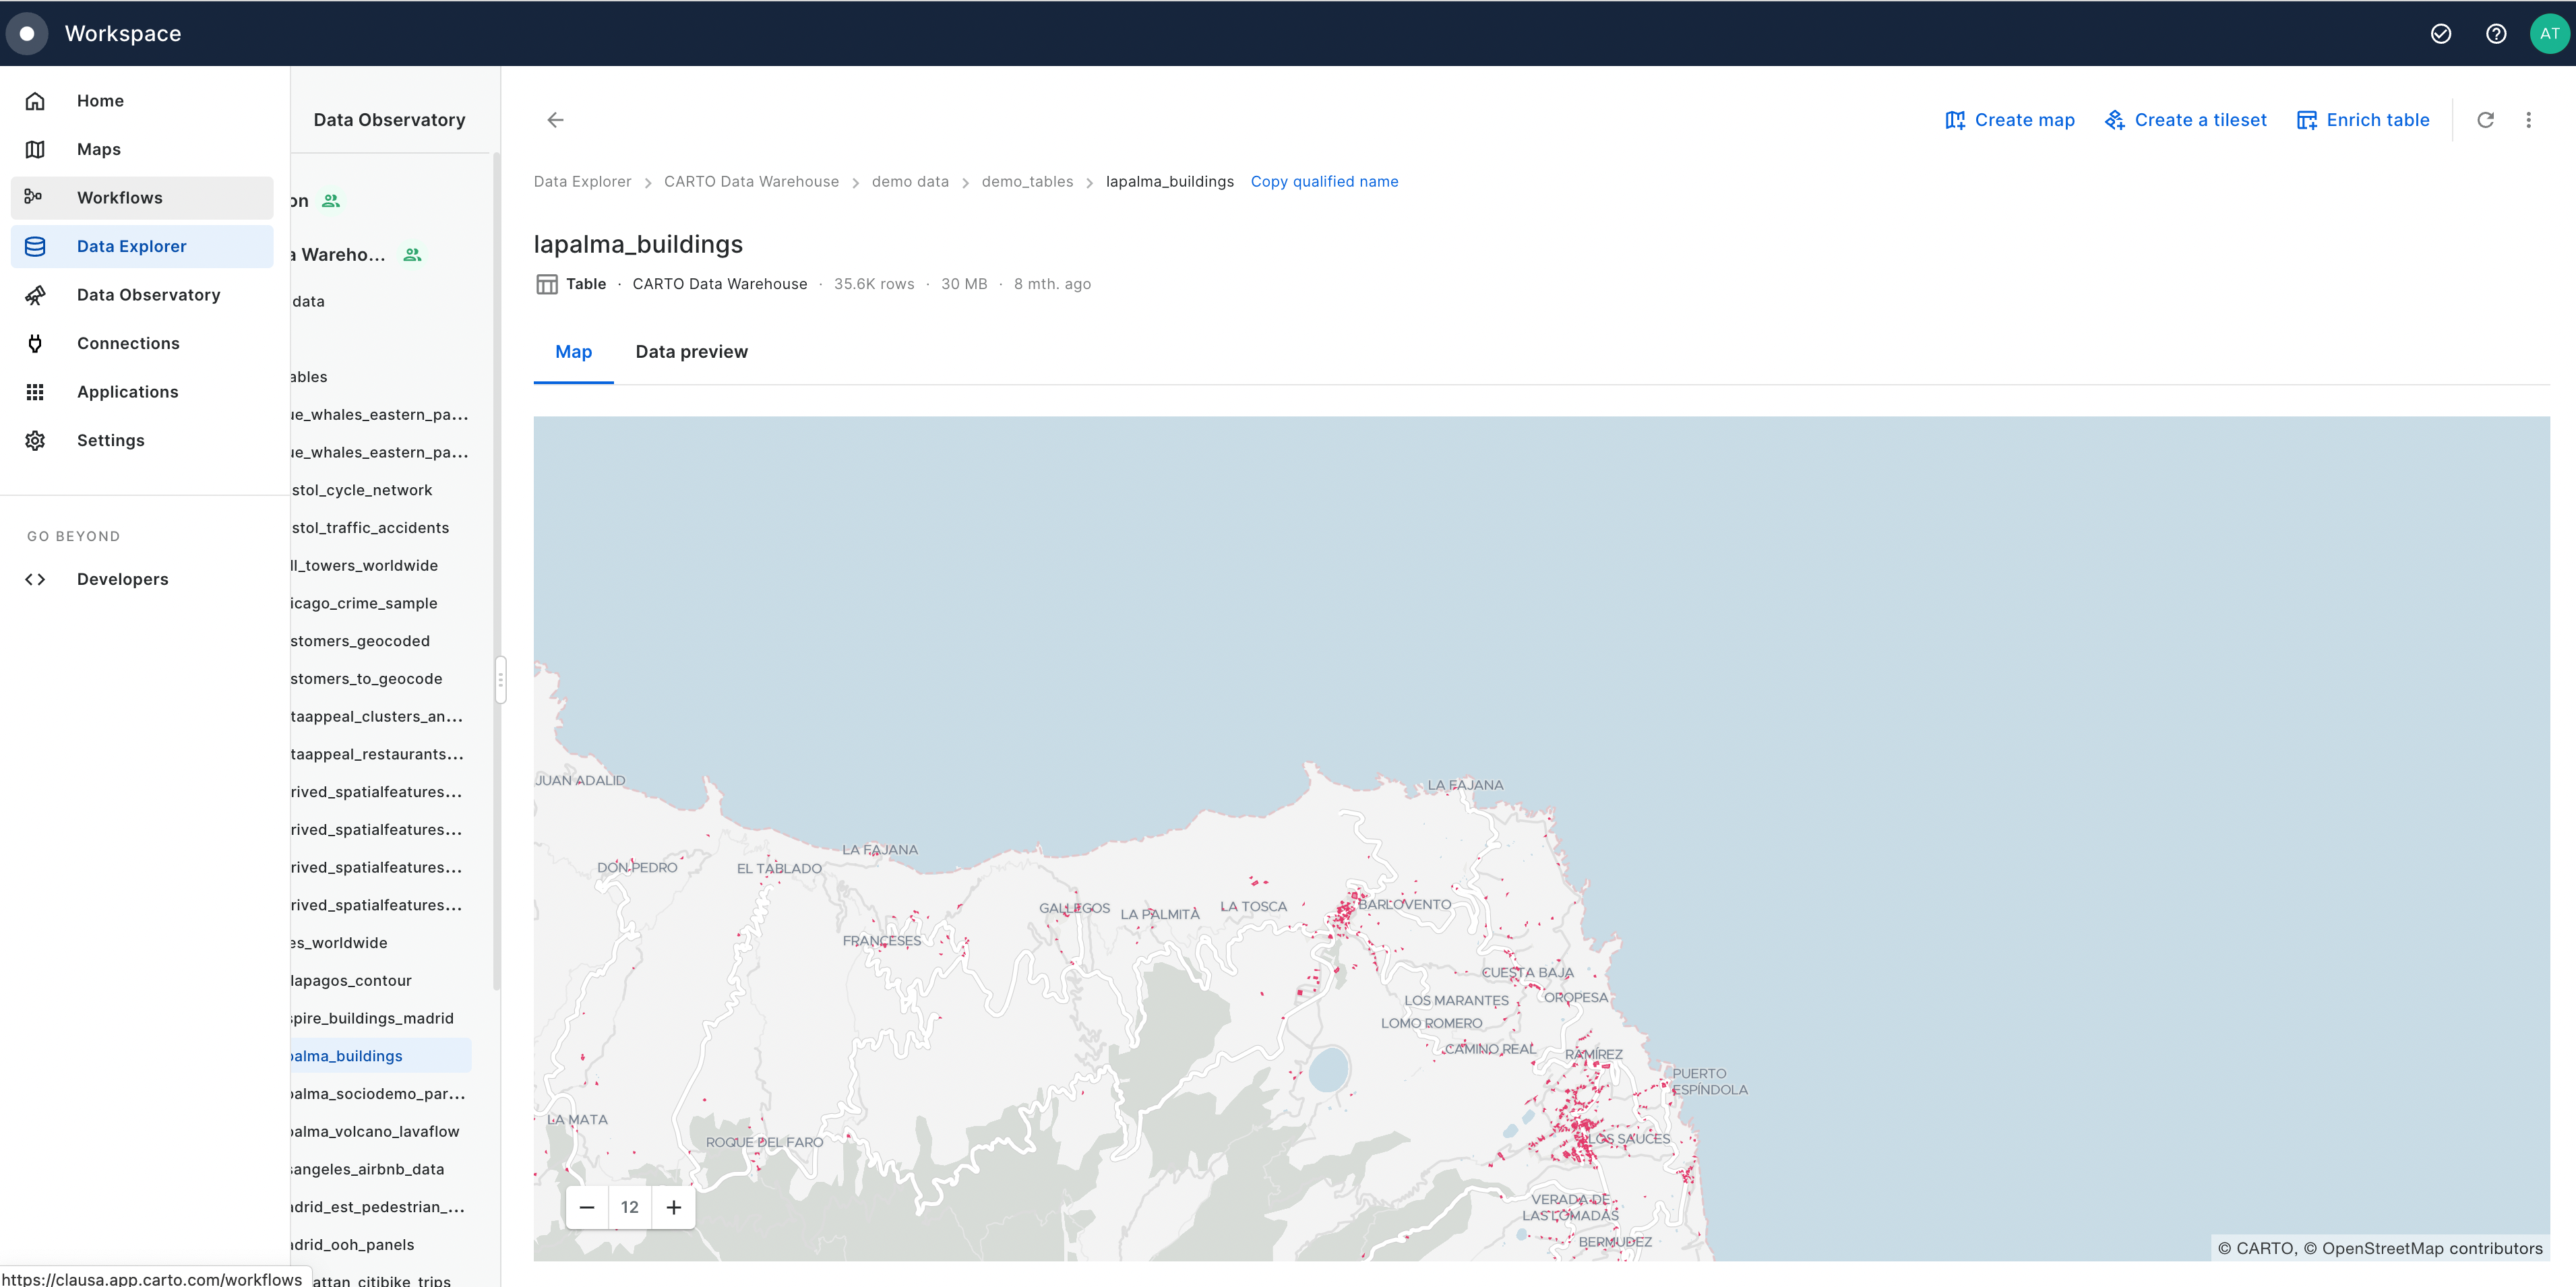Click the Create map button
The image size is (2576, 1287).
2010,120
